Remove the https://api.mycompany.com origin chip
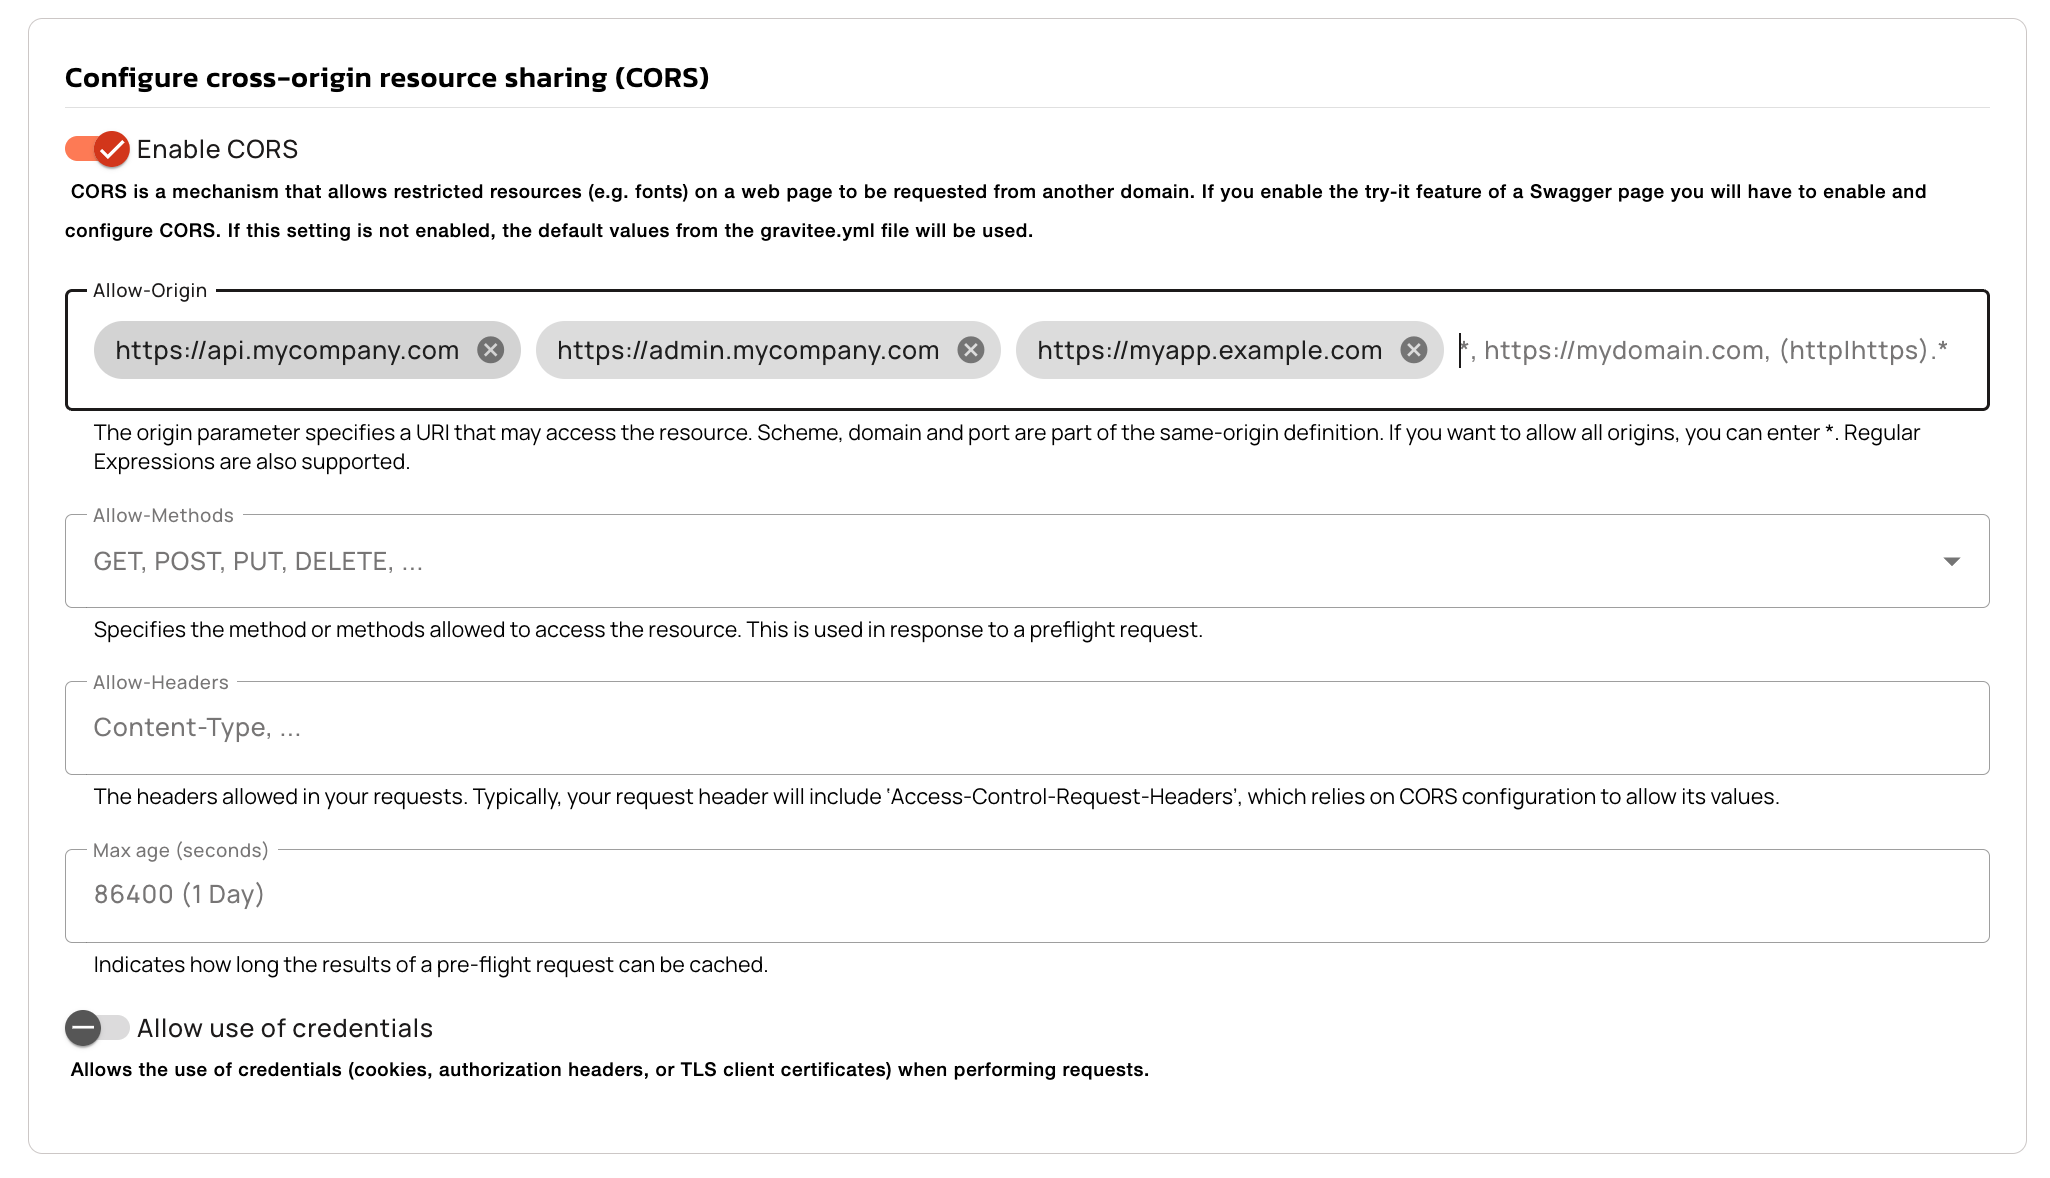This screenshot has width=2050, height=1178. [x=490, y=350]
